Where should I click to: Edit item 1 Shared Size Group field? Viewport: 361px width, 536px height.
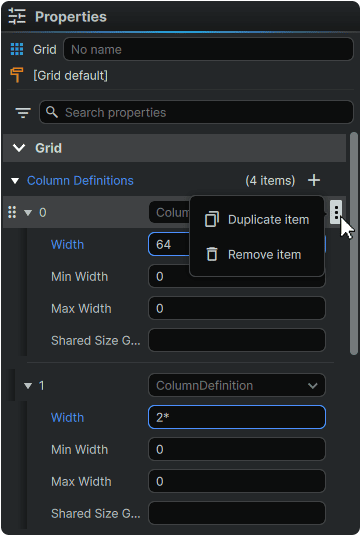[x=237, y=513]
